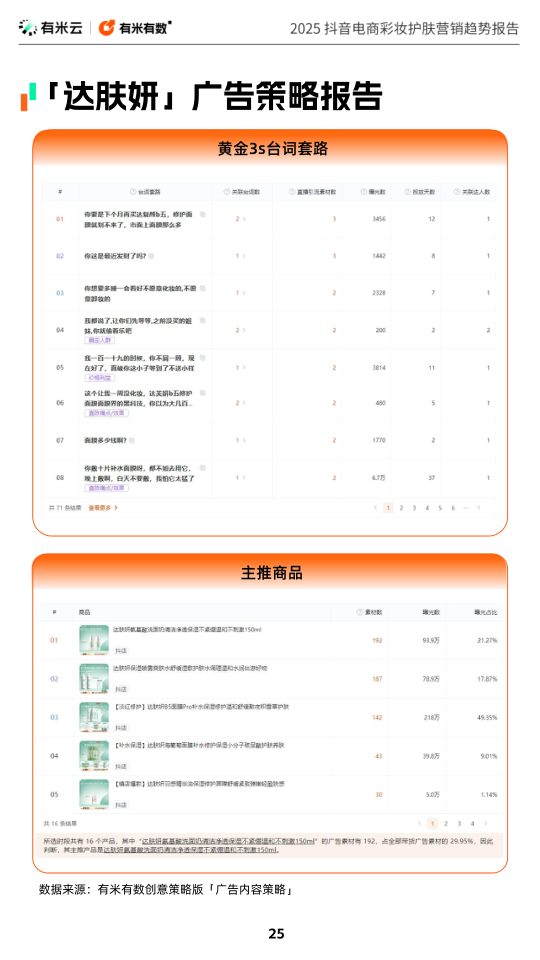Screen dimensions: 540x960
Task: Click the help icon beside 关联台词数 header
Action: [x=227, y=192]
